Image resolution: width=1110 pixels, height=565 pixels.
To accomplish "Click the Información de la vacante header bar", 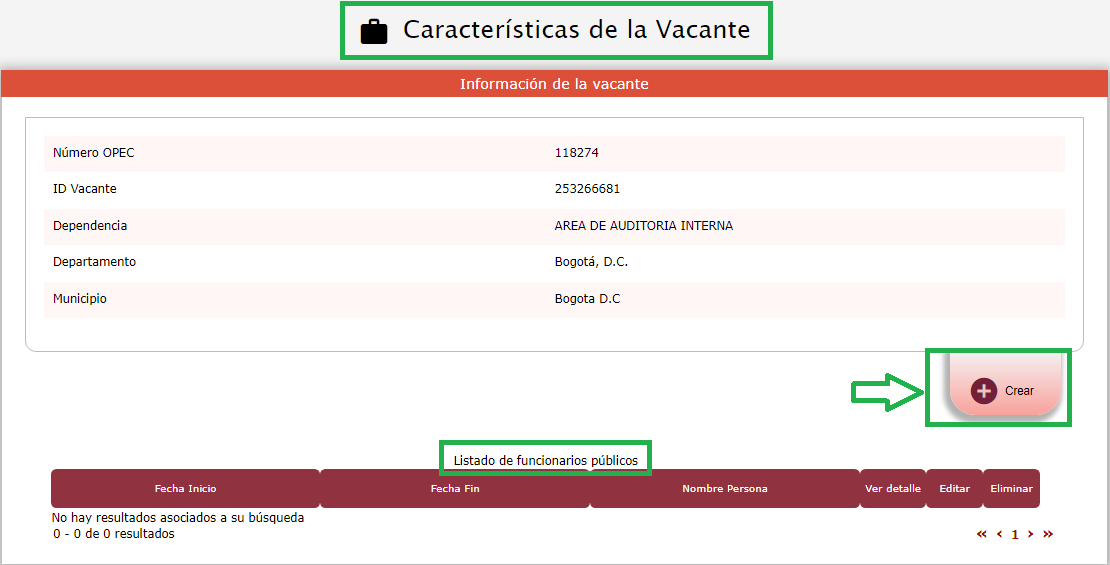I will [554, 84].
